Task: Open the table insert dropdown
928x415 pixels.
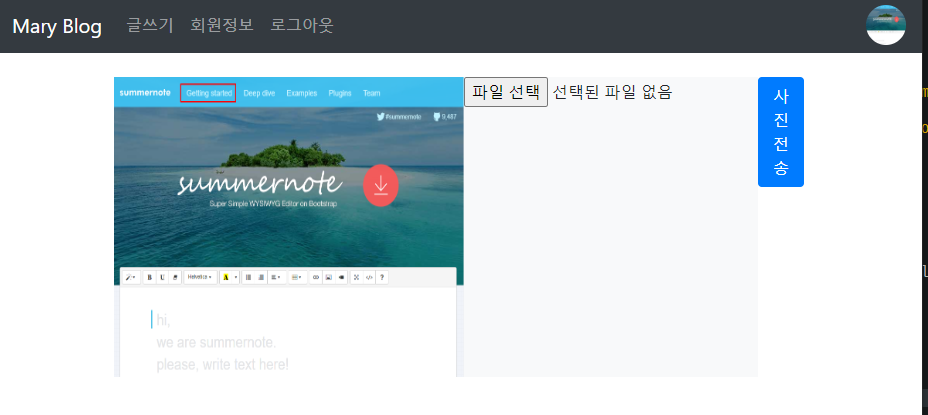Action: [x=298, y=277]
